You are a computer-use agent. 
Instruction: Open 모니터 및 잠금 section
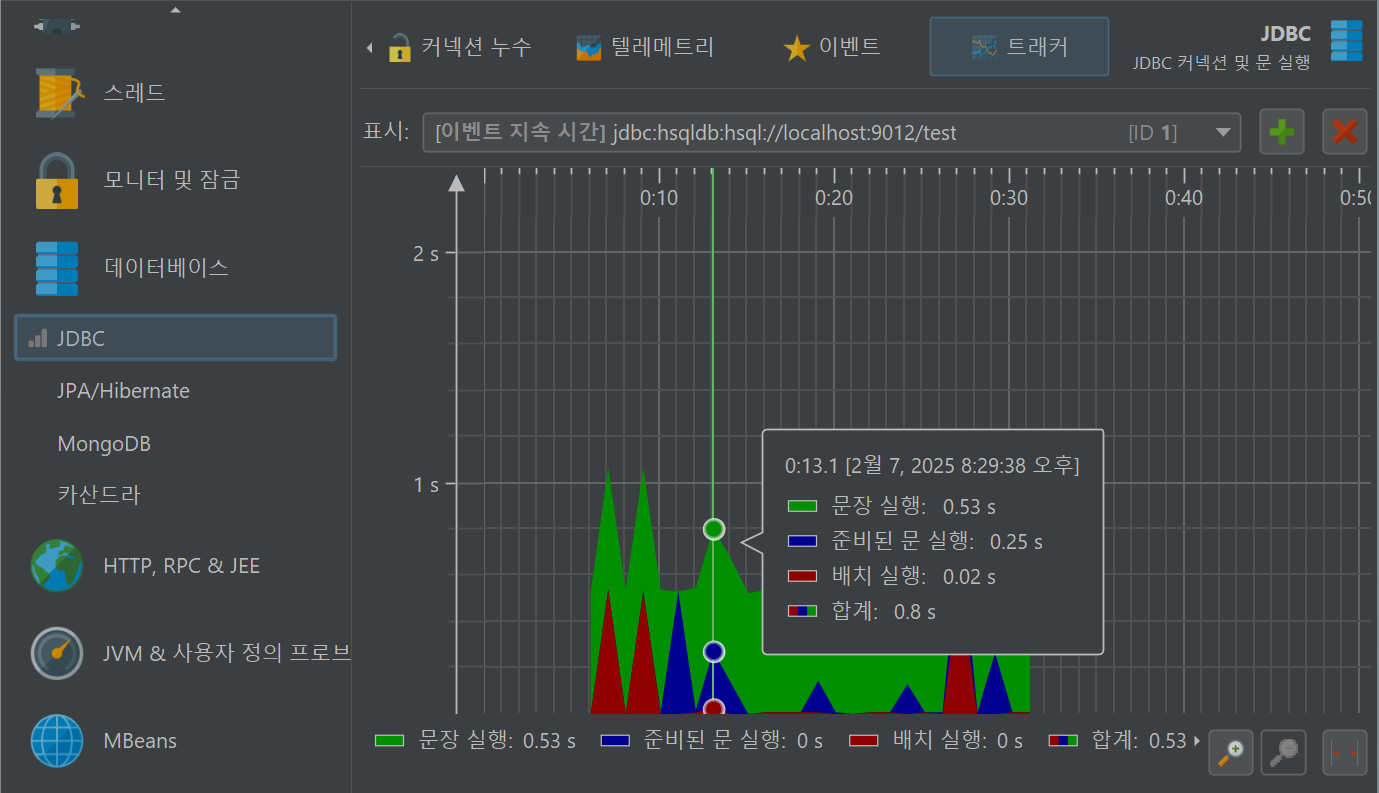137,180
